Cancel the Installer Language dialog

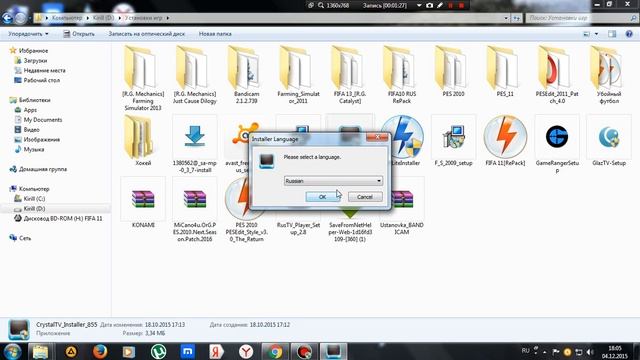365,197
